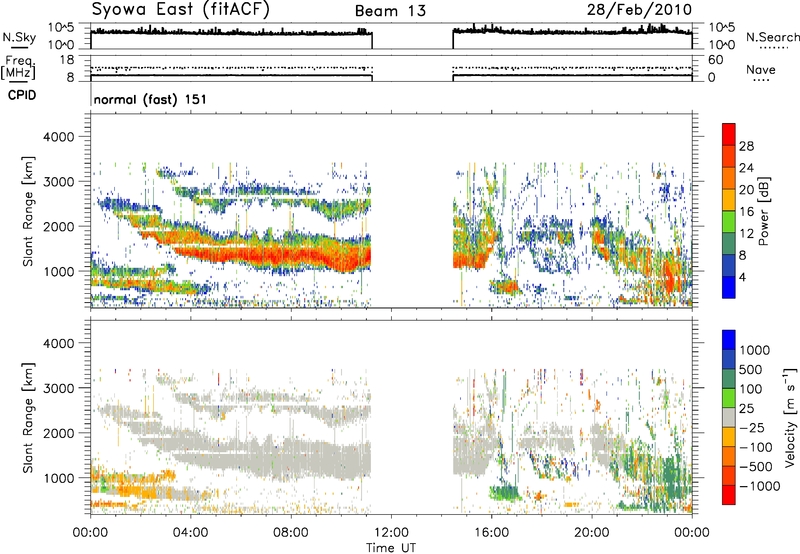Click the "Time UT" axis title
The width and height of the screenshot is (800, 554).
pos(391,548)
